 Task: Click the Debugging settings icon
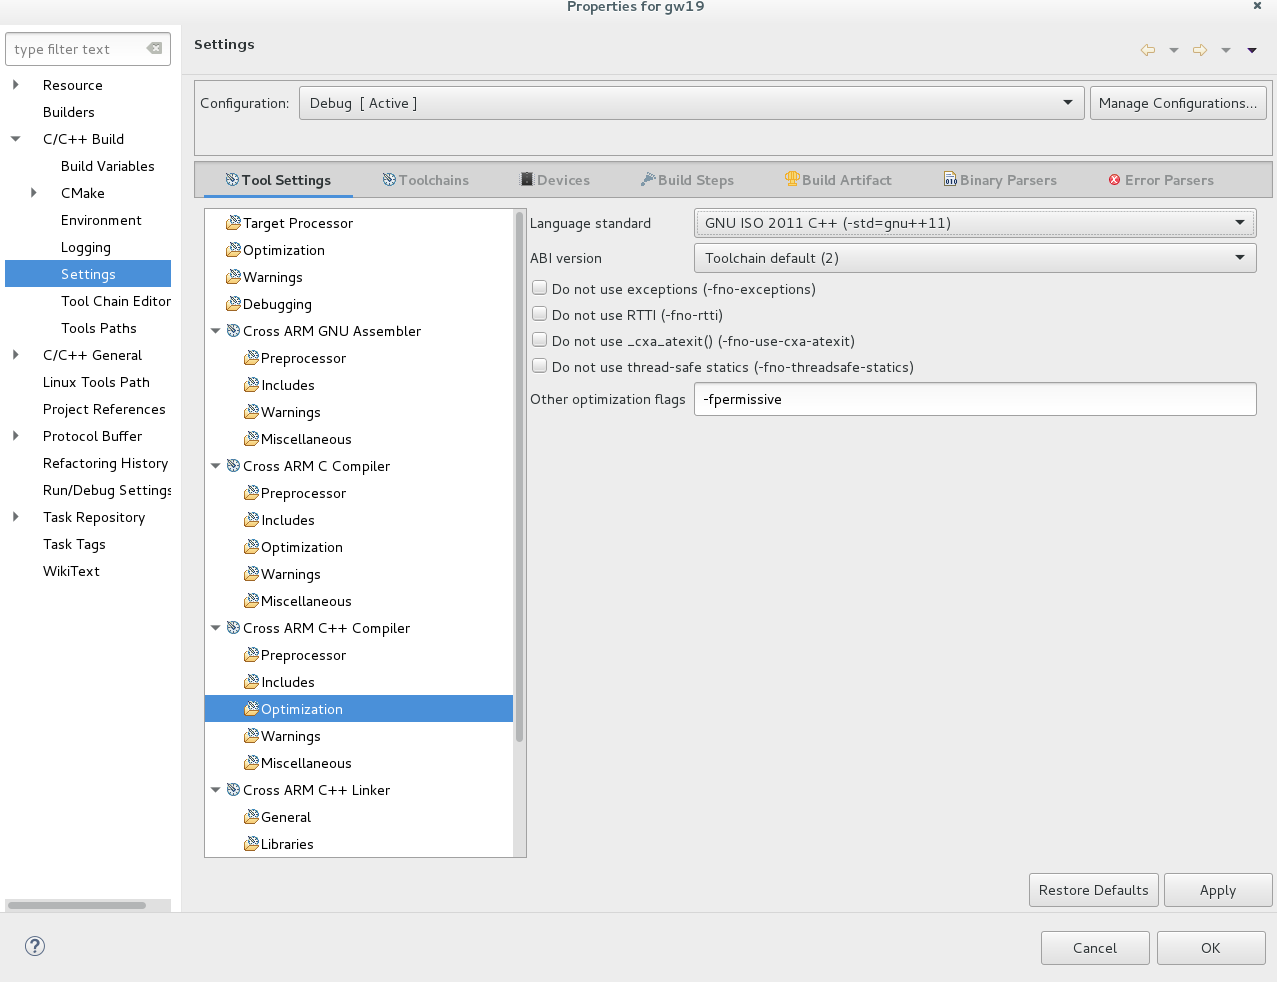233,304
